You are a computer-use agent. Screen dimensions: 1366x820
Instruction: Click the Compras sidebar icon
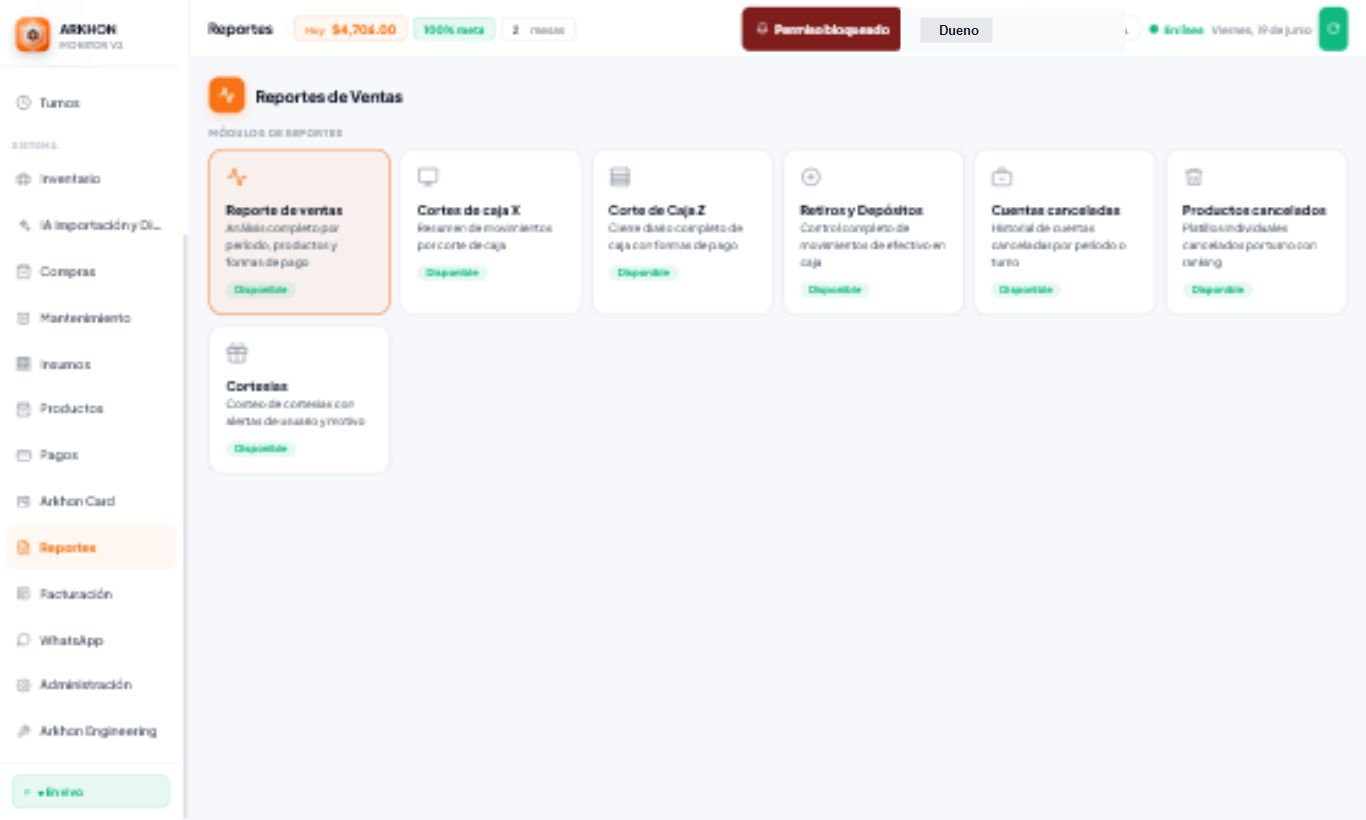pos(24,272)
